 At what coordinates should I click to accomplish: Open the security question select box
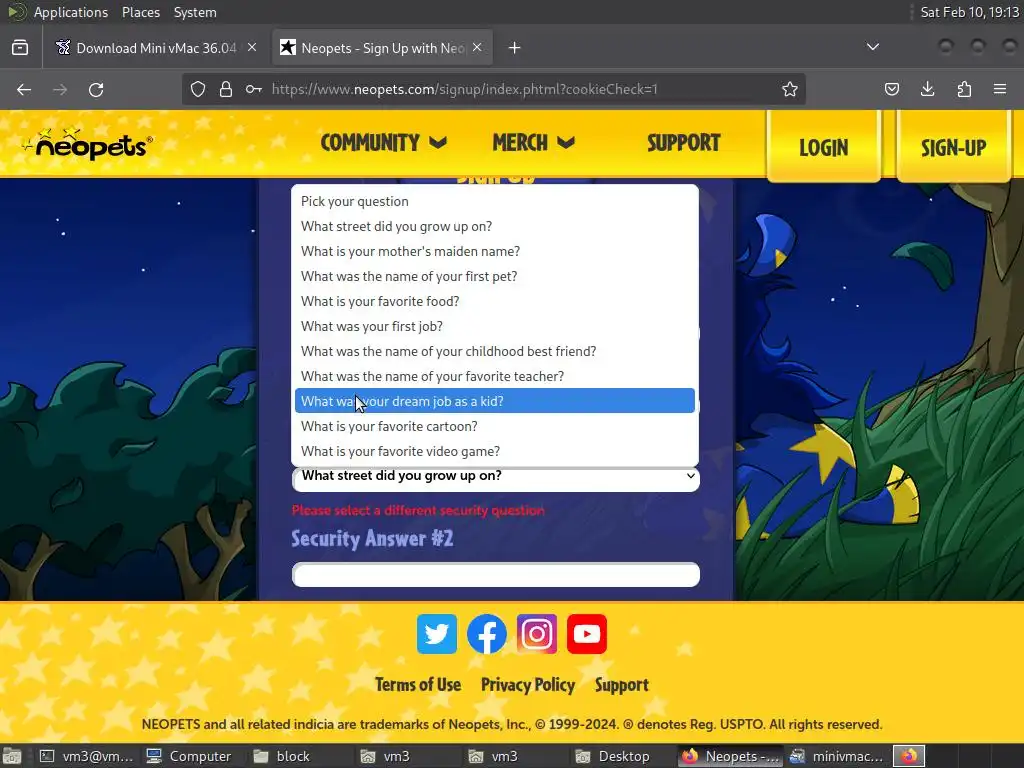(x=496, y=478)
